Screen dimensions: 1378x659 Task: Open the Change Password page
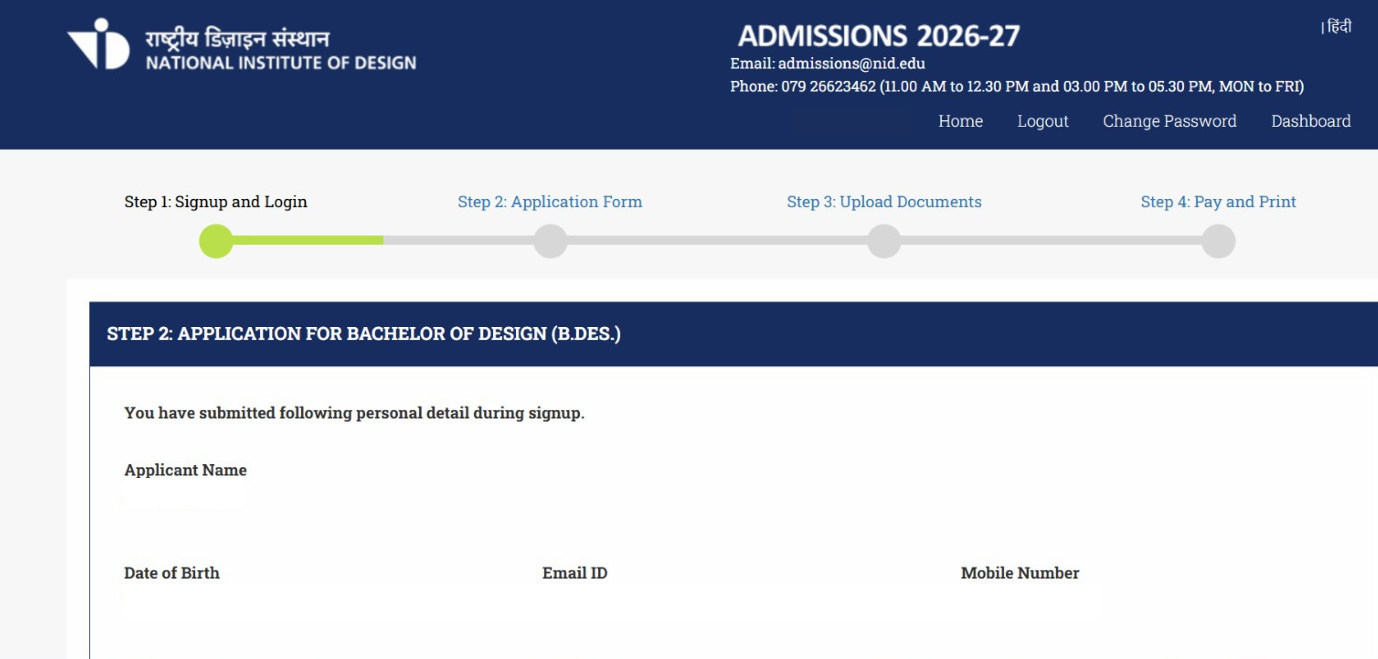[1169, 121]
